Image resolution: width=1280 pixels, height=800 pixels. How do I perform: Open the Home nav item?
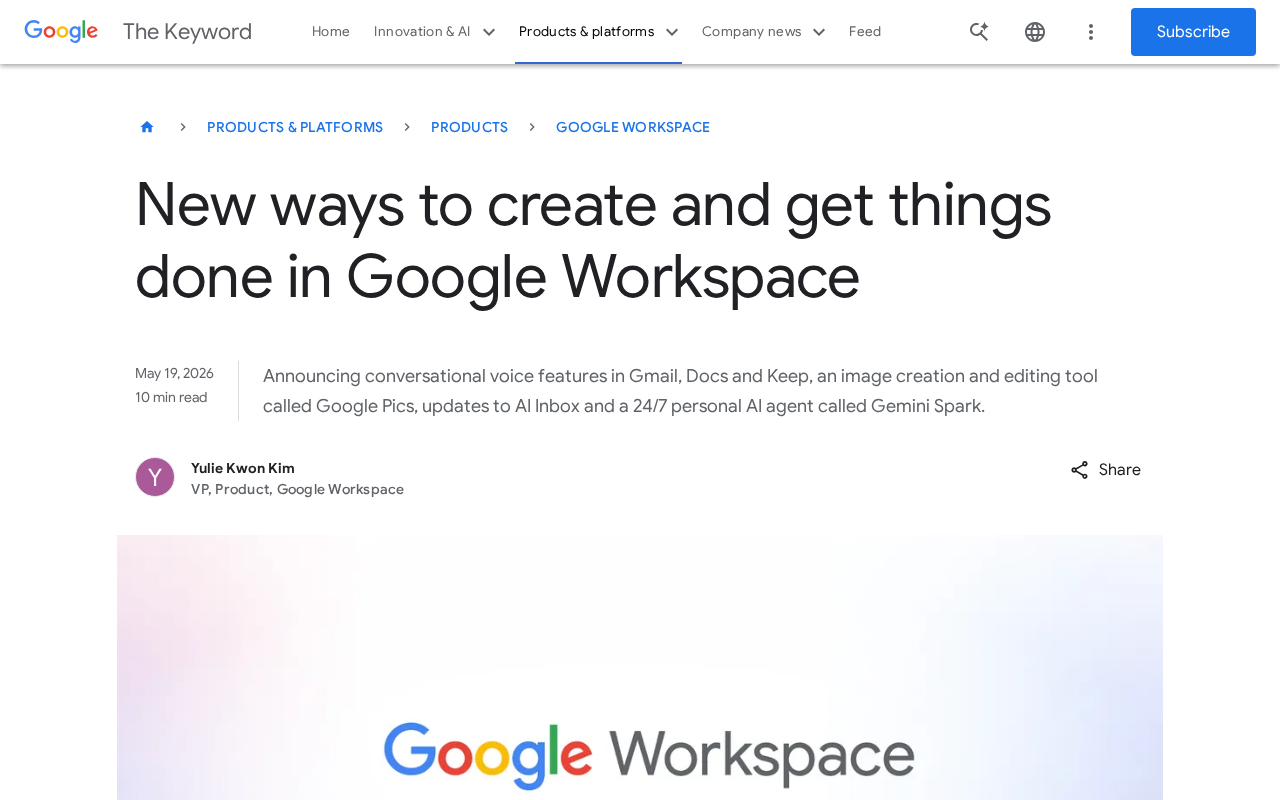click(331, 32)
